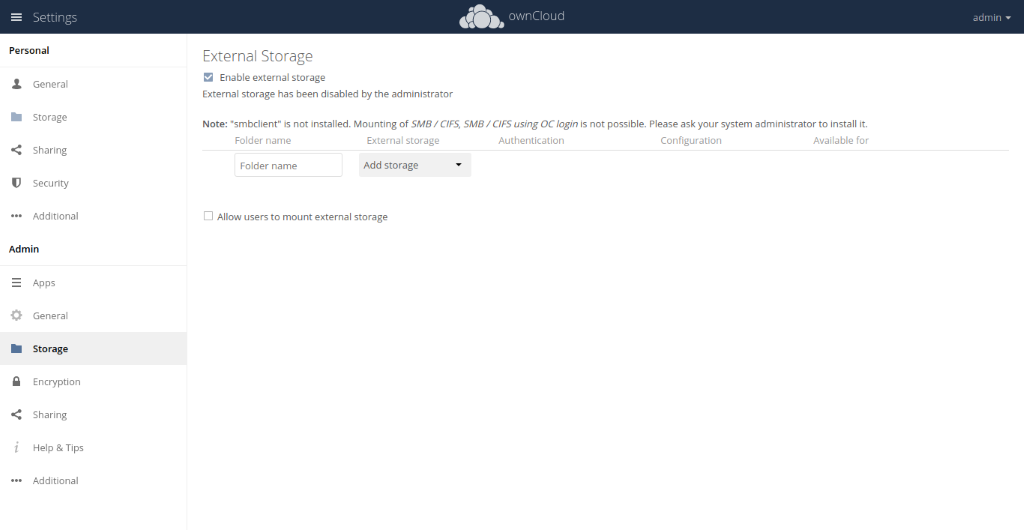Click the Admin General gear icon
The height and width of the screenshot is (530, 1024).
point(16,315)
